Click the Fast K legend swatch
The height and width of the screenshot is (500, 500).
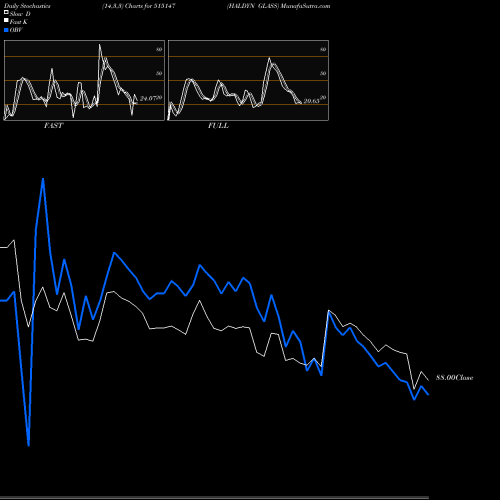[x=6, y=20]
